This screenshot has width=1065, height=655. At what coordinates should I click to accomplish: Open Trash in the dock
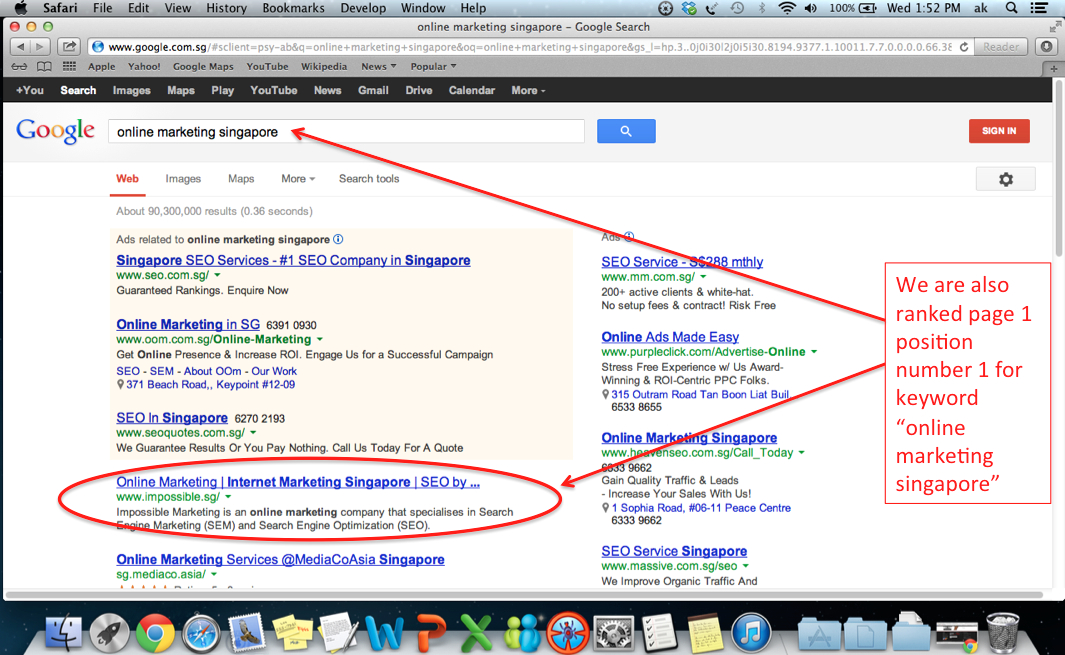click(1003, 632)
